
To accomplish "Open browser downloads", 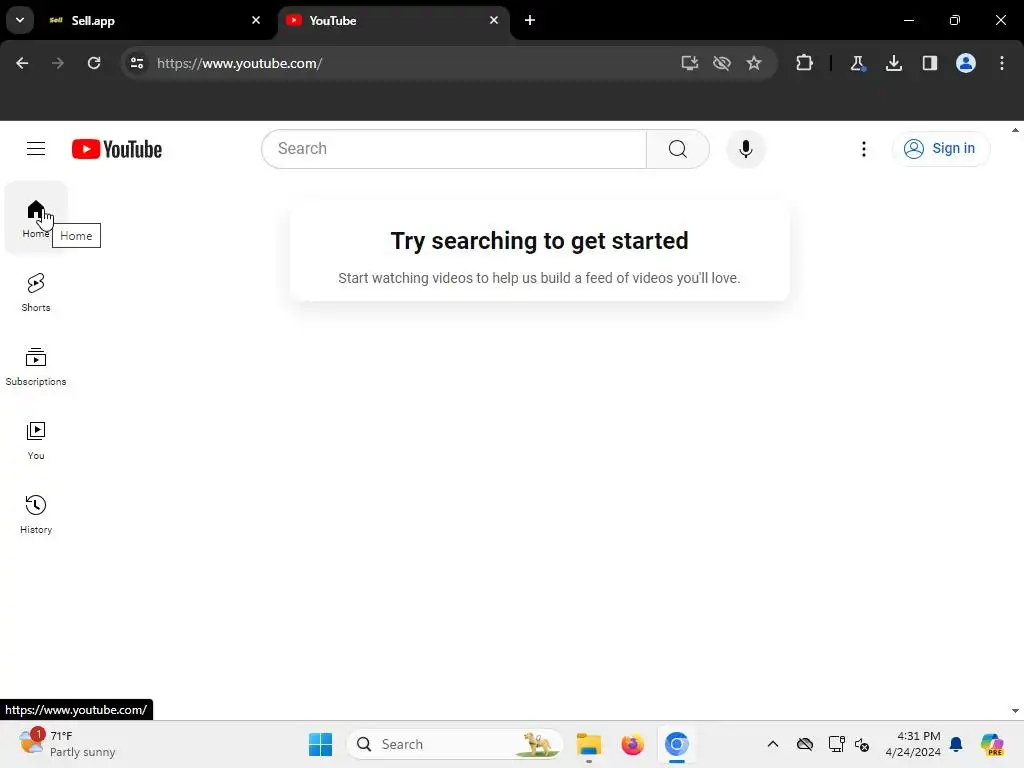I will (893, 63).
